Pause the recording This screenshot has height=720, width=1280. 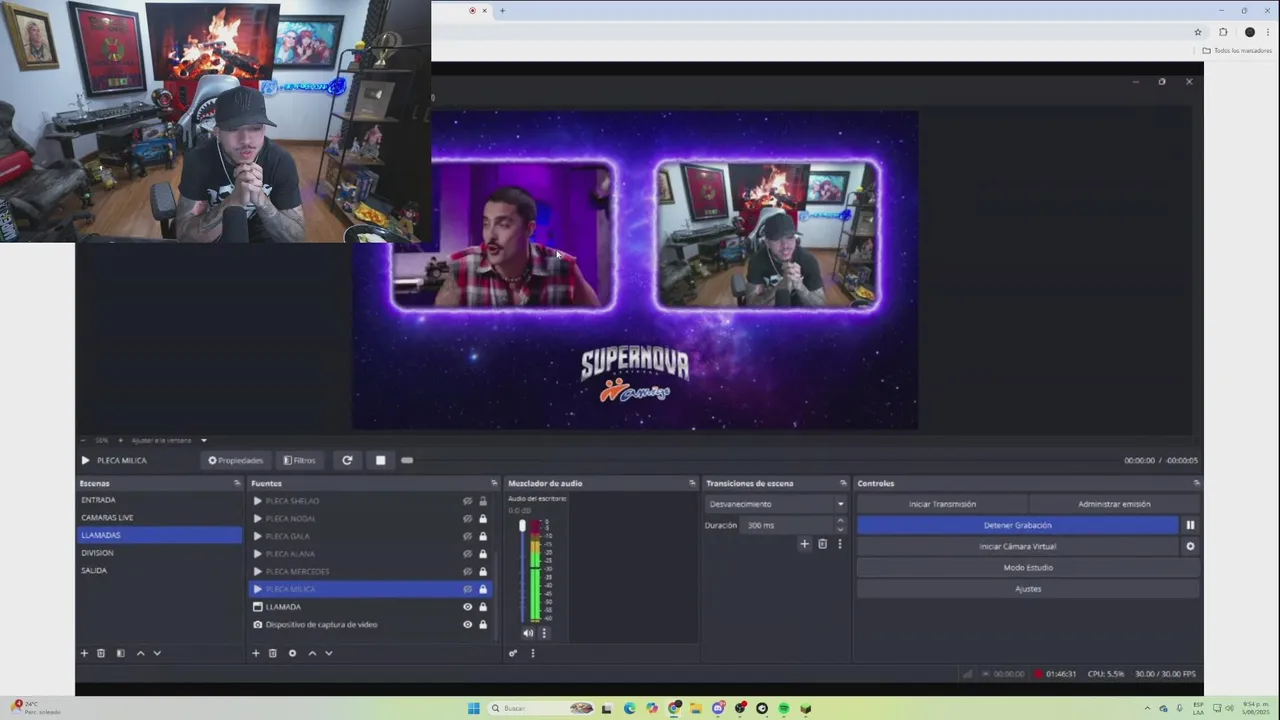coord(1190,525)
